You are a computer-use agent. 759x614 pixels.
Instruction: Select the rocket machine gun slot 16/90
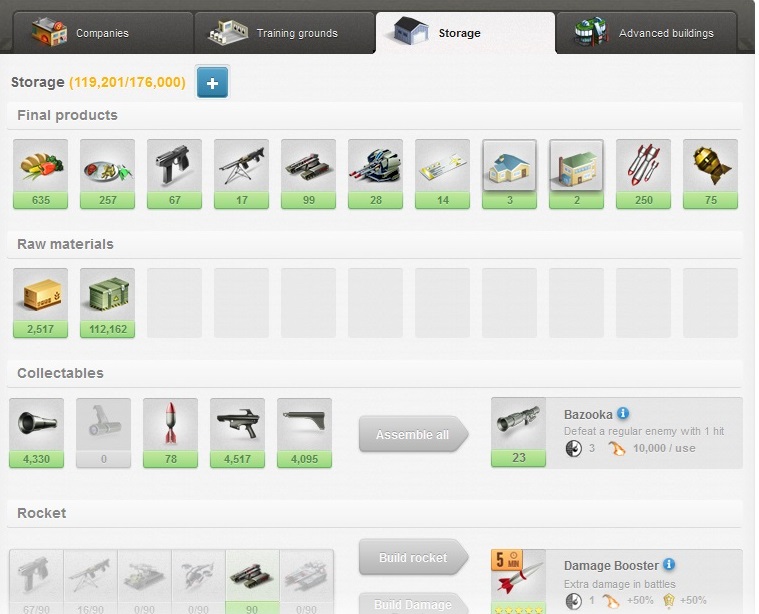tap(91, 582)
